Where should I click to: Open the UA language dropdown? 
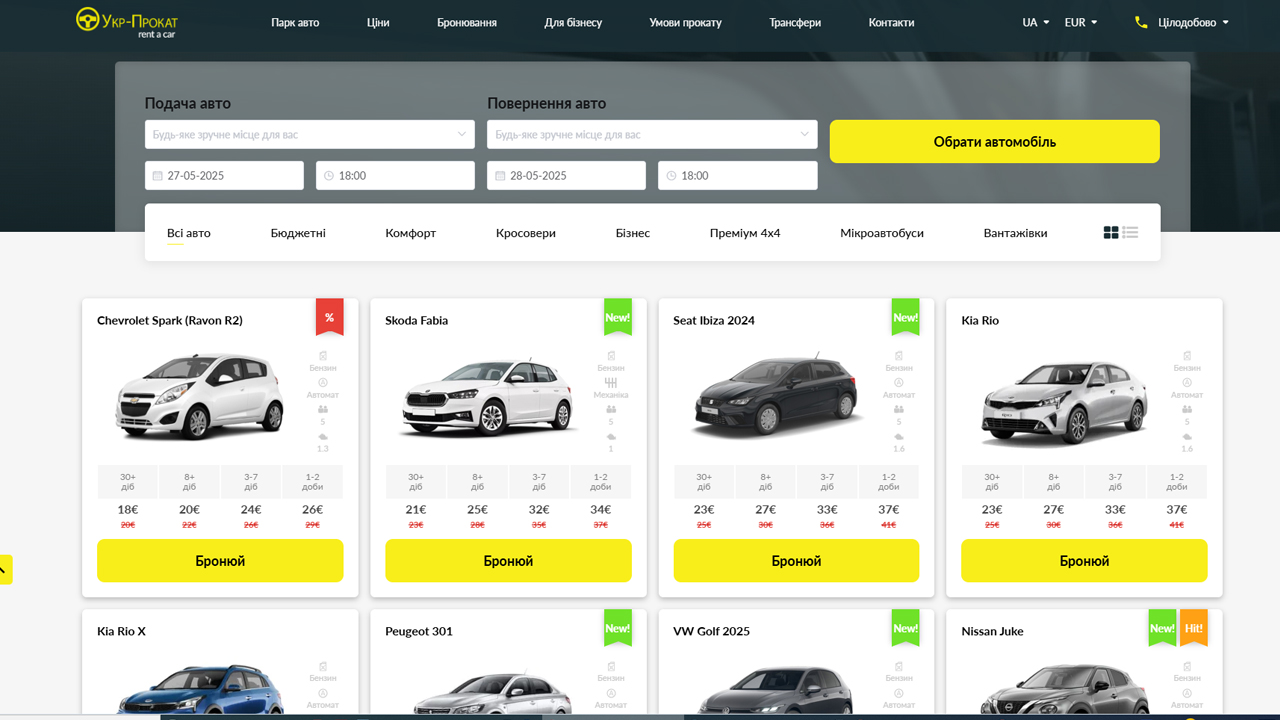point(1035,22)
